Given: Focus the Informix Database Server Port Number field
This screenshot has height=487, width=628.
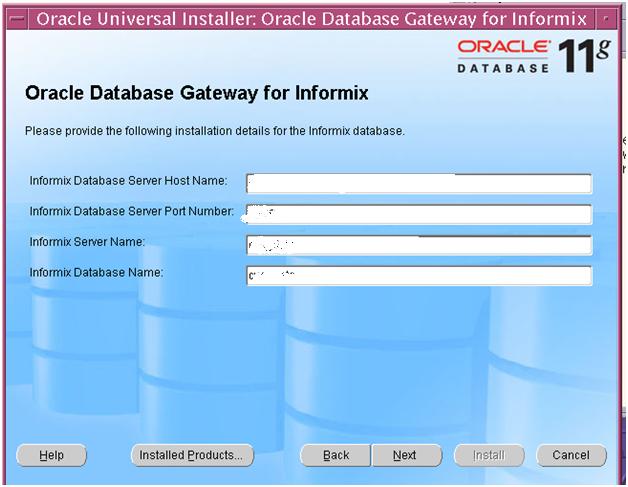Looking at the screenshot, I should (x=419, y=214).
